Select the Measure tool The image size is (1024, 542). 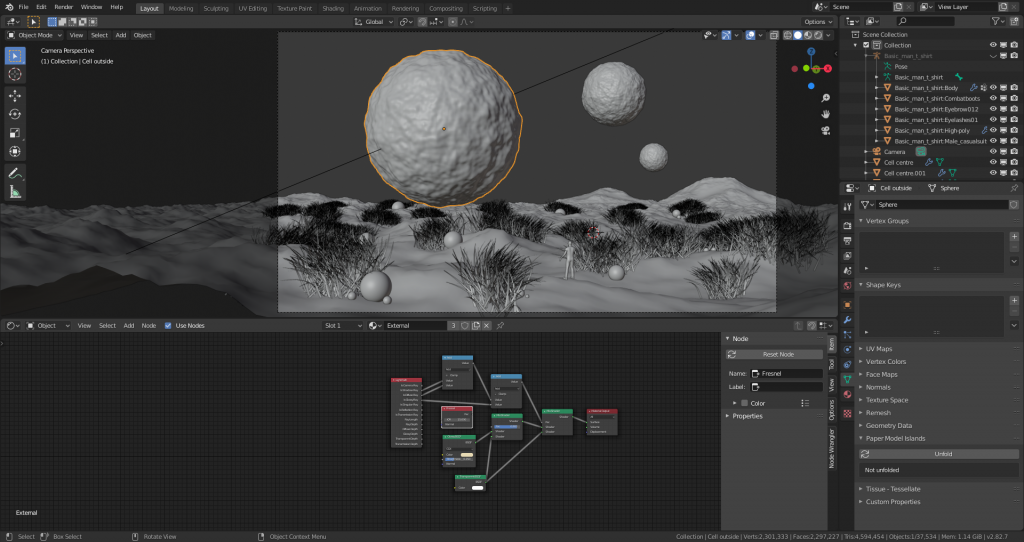pos(15,192)
